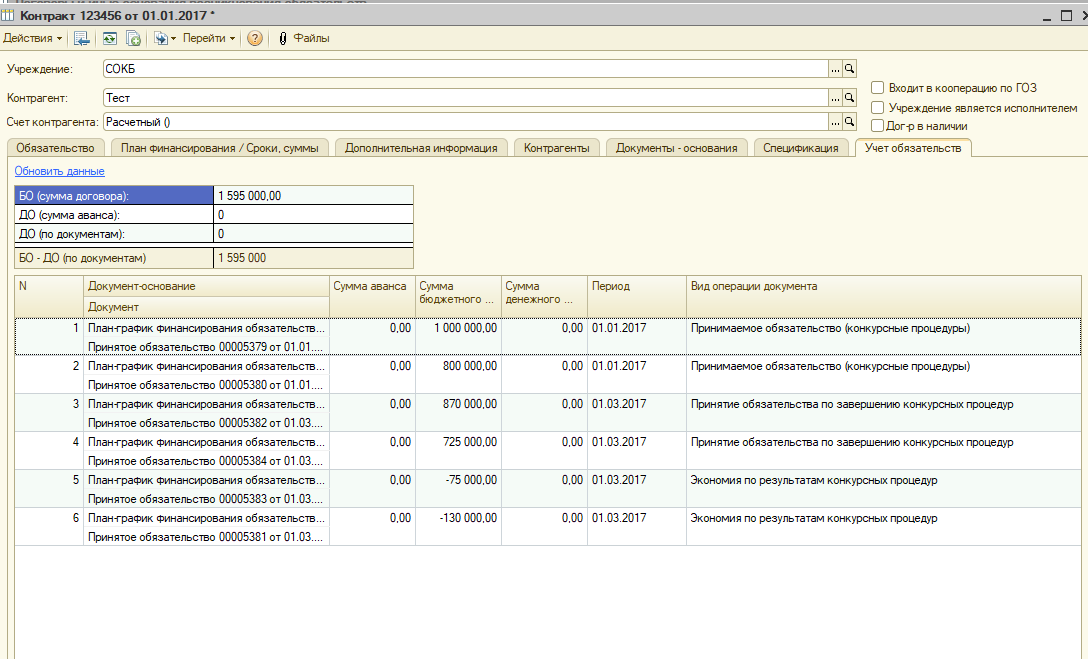1088x659 pixels.
Task: Click the paperclip Файлы icon
Action: [x=283, y=38]
